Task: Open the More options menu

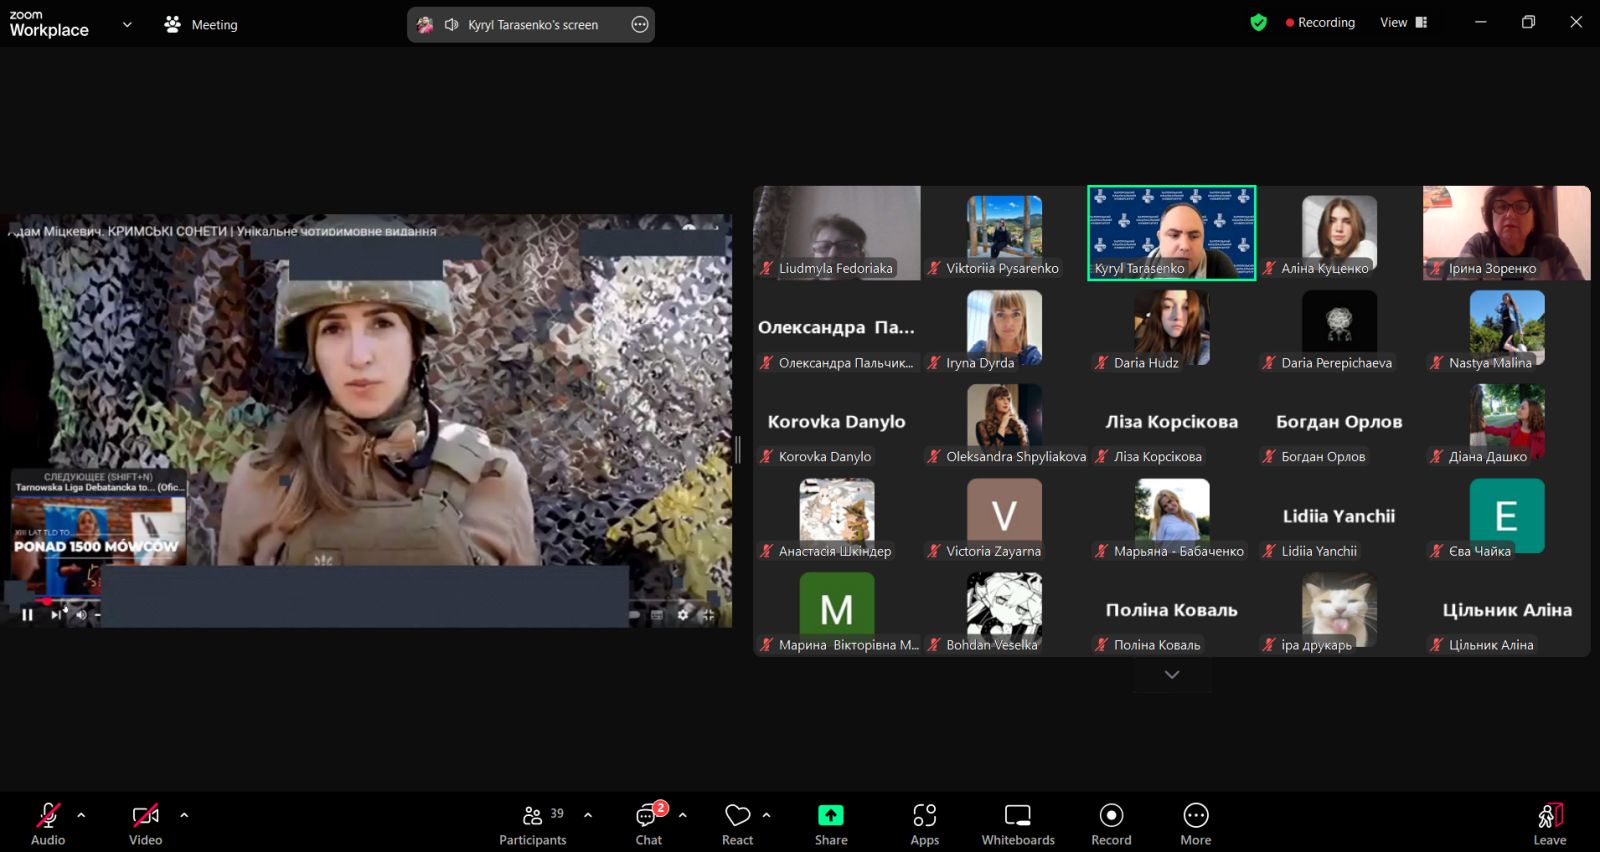Action: [1195, 824]
